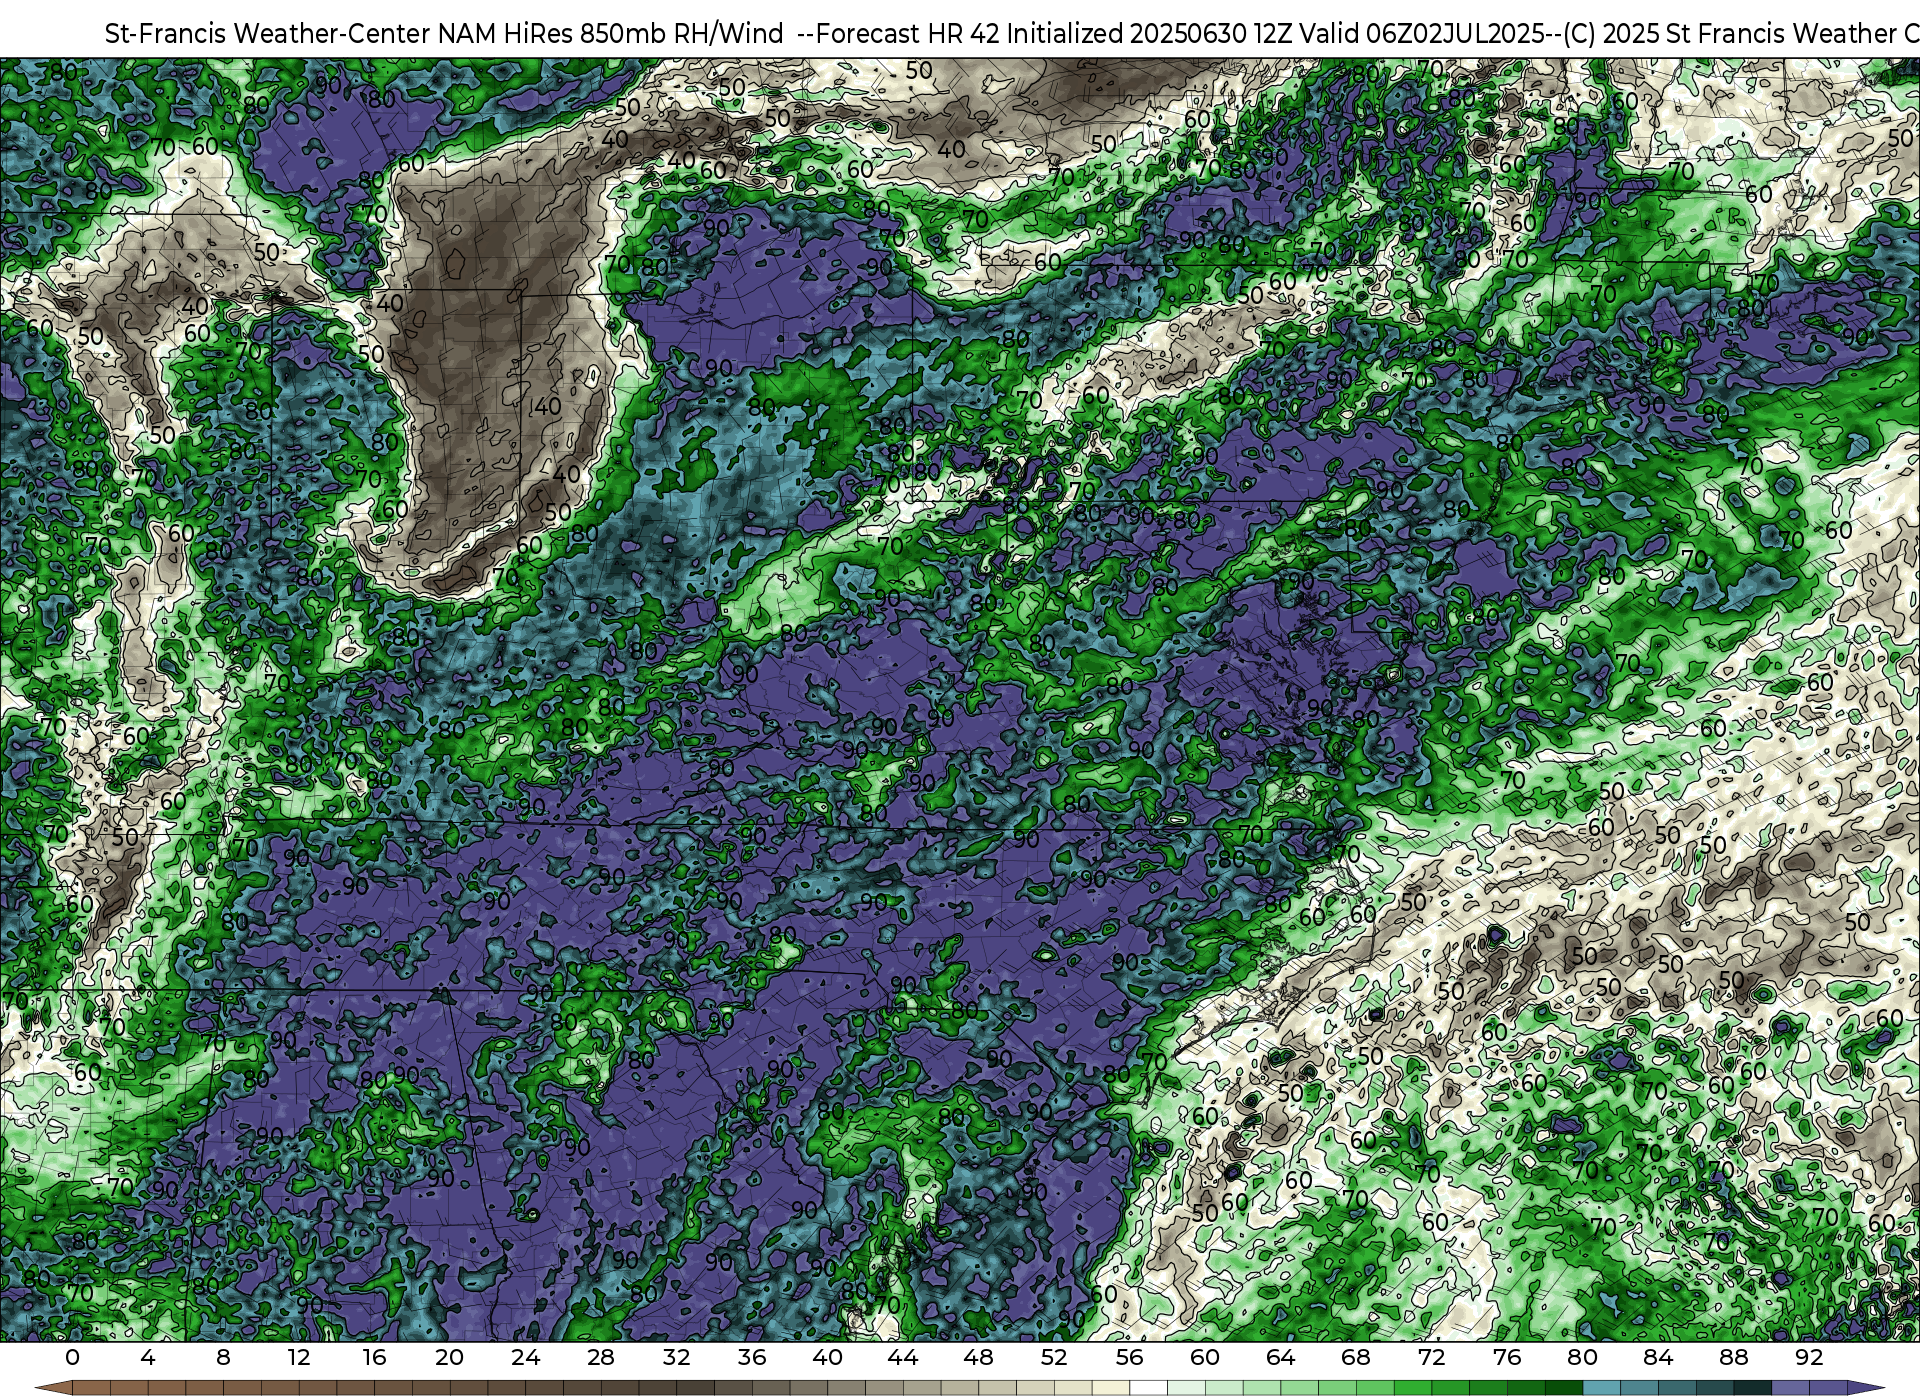Click the '0' colorbar tick label
1920x1400 pixels.
[x=72, y=1357]
